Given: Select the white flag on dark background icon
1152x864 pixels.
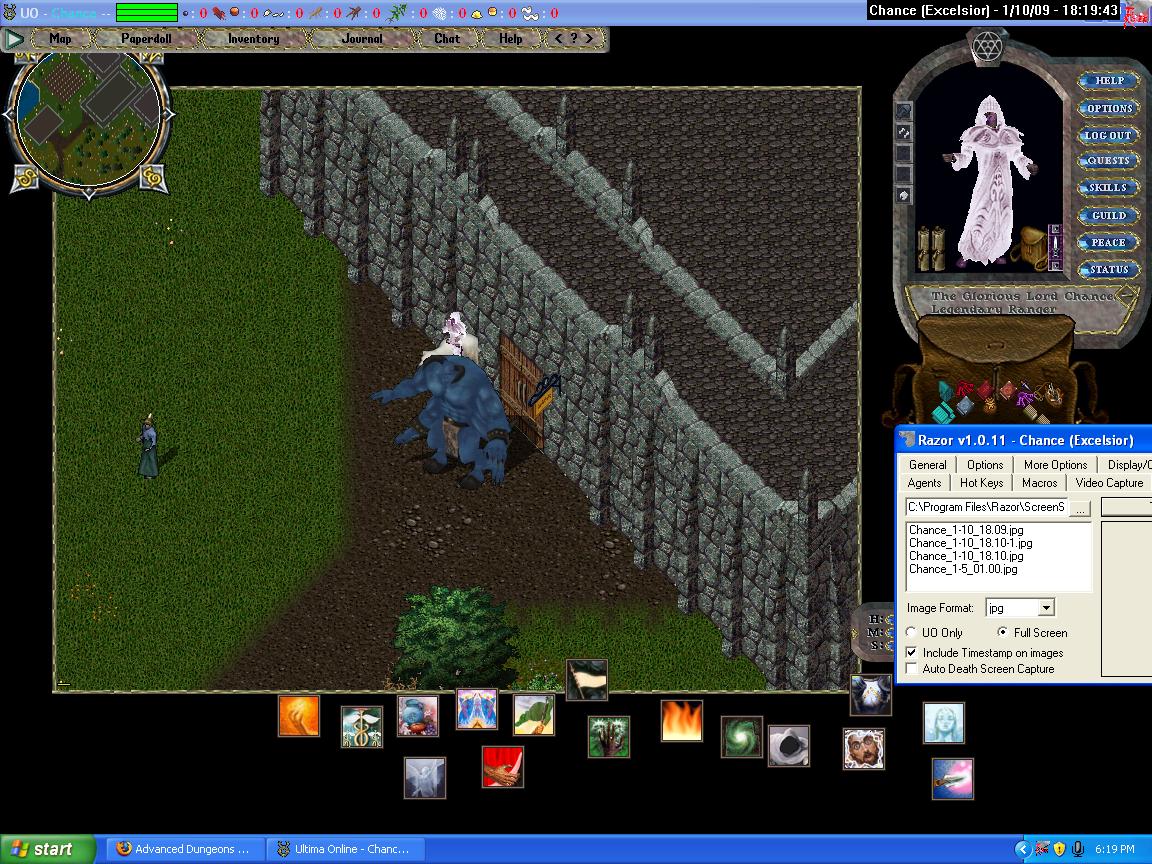Looking at the screenshot, I should click(587, 680).
